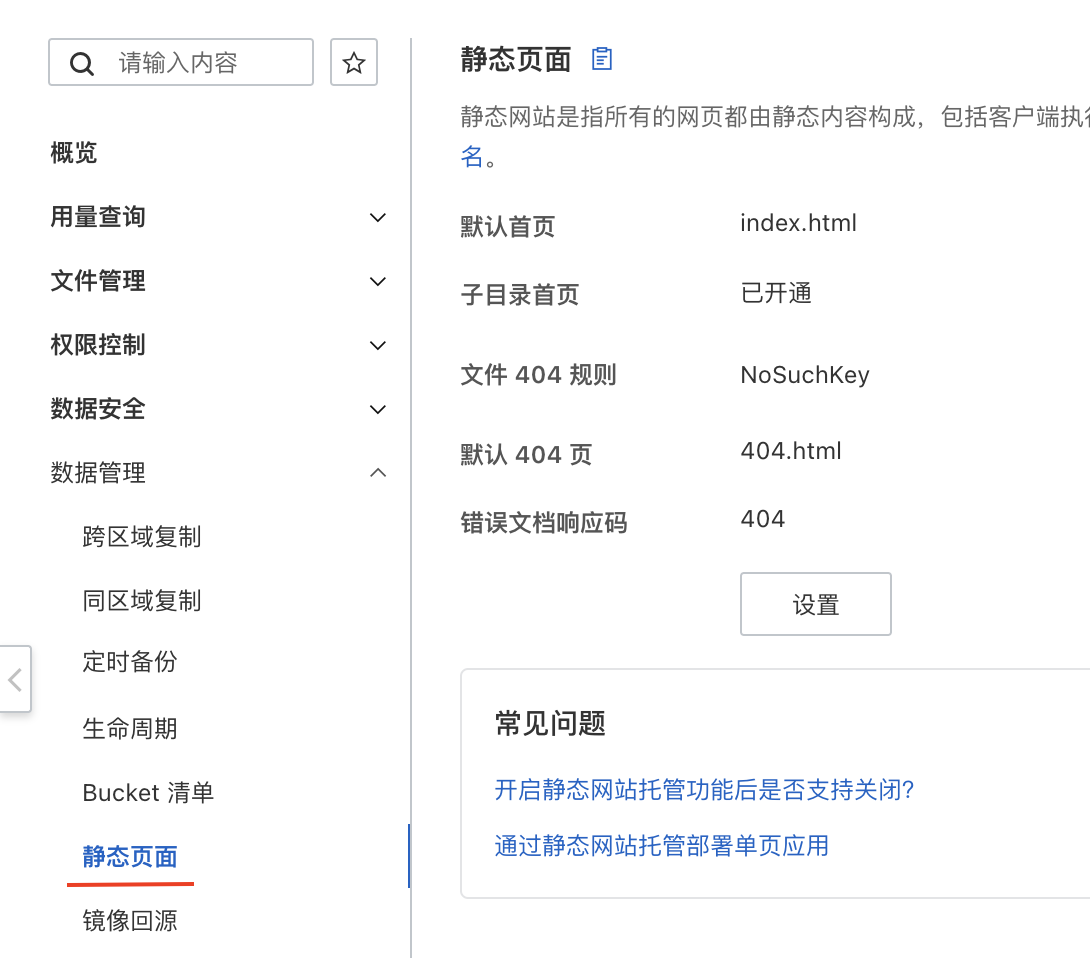Image resolution: width=1090 pixels, height=958 pixels.
Task: Focus the 请输入内容 search field
Action: click(x=205, y=63)
